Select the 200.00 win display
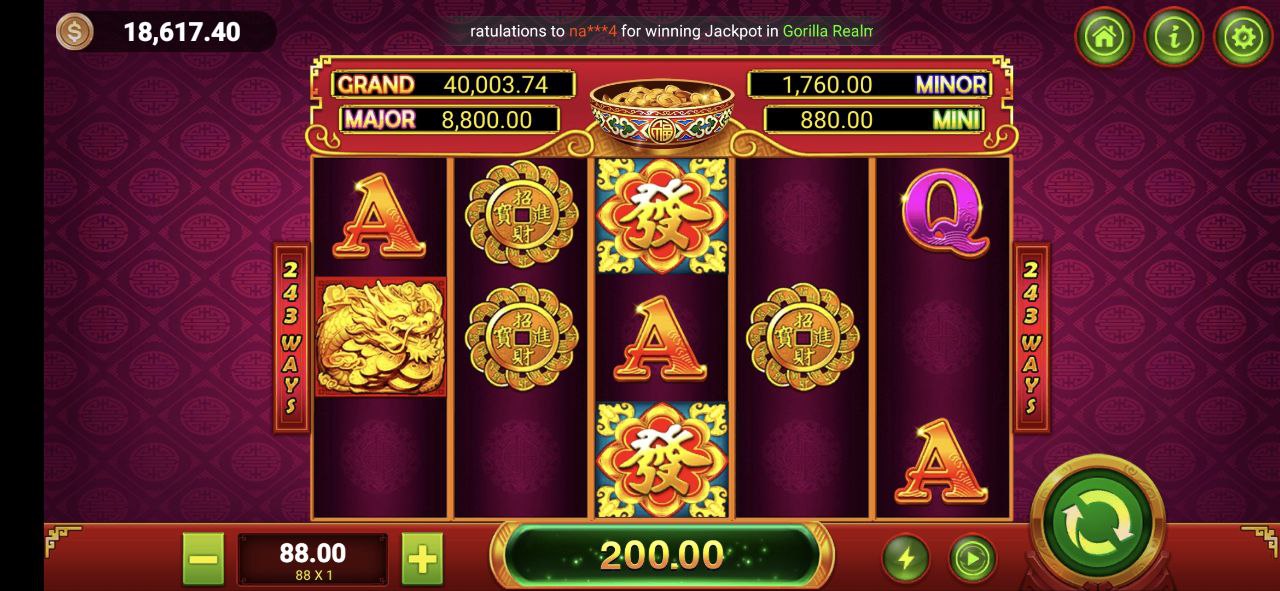Viewport: 1280px width, 591px height. pos(662,555)
